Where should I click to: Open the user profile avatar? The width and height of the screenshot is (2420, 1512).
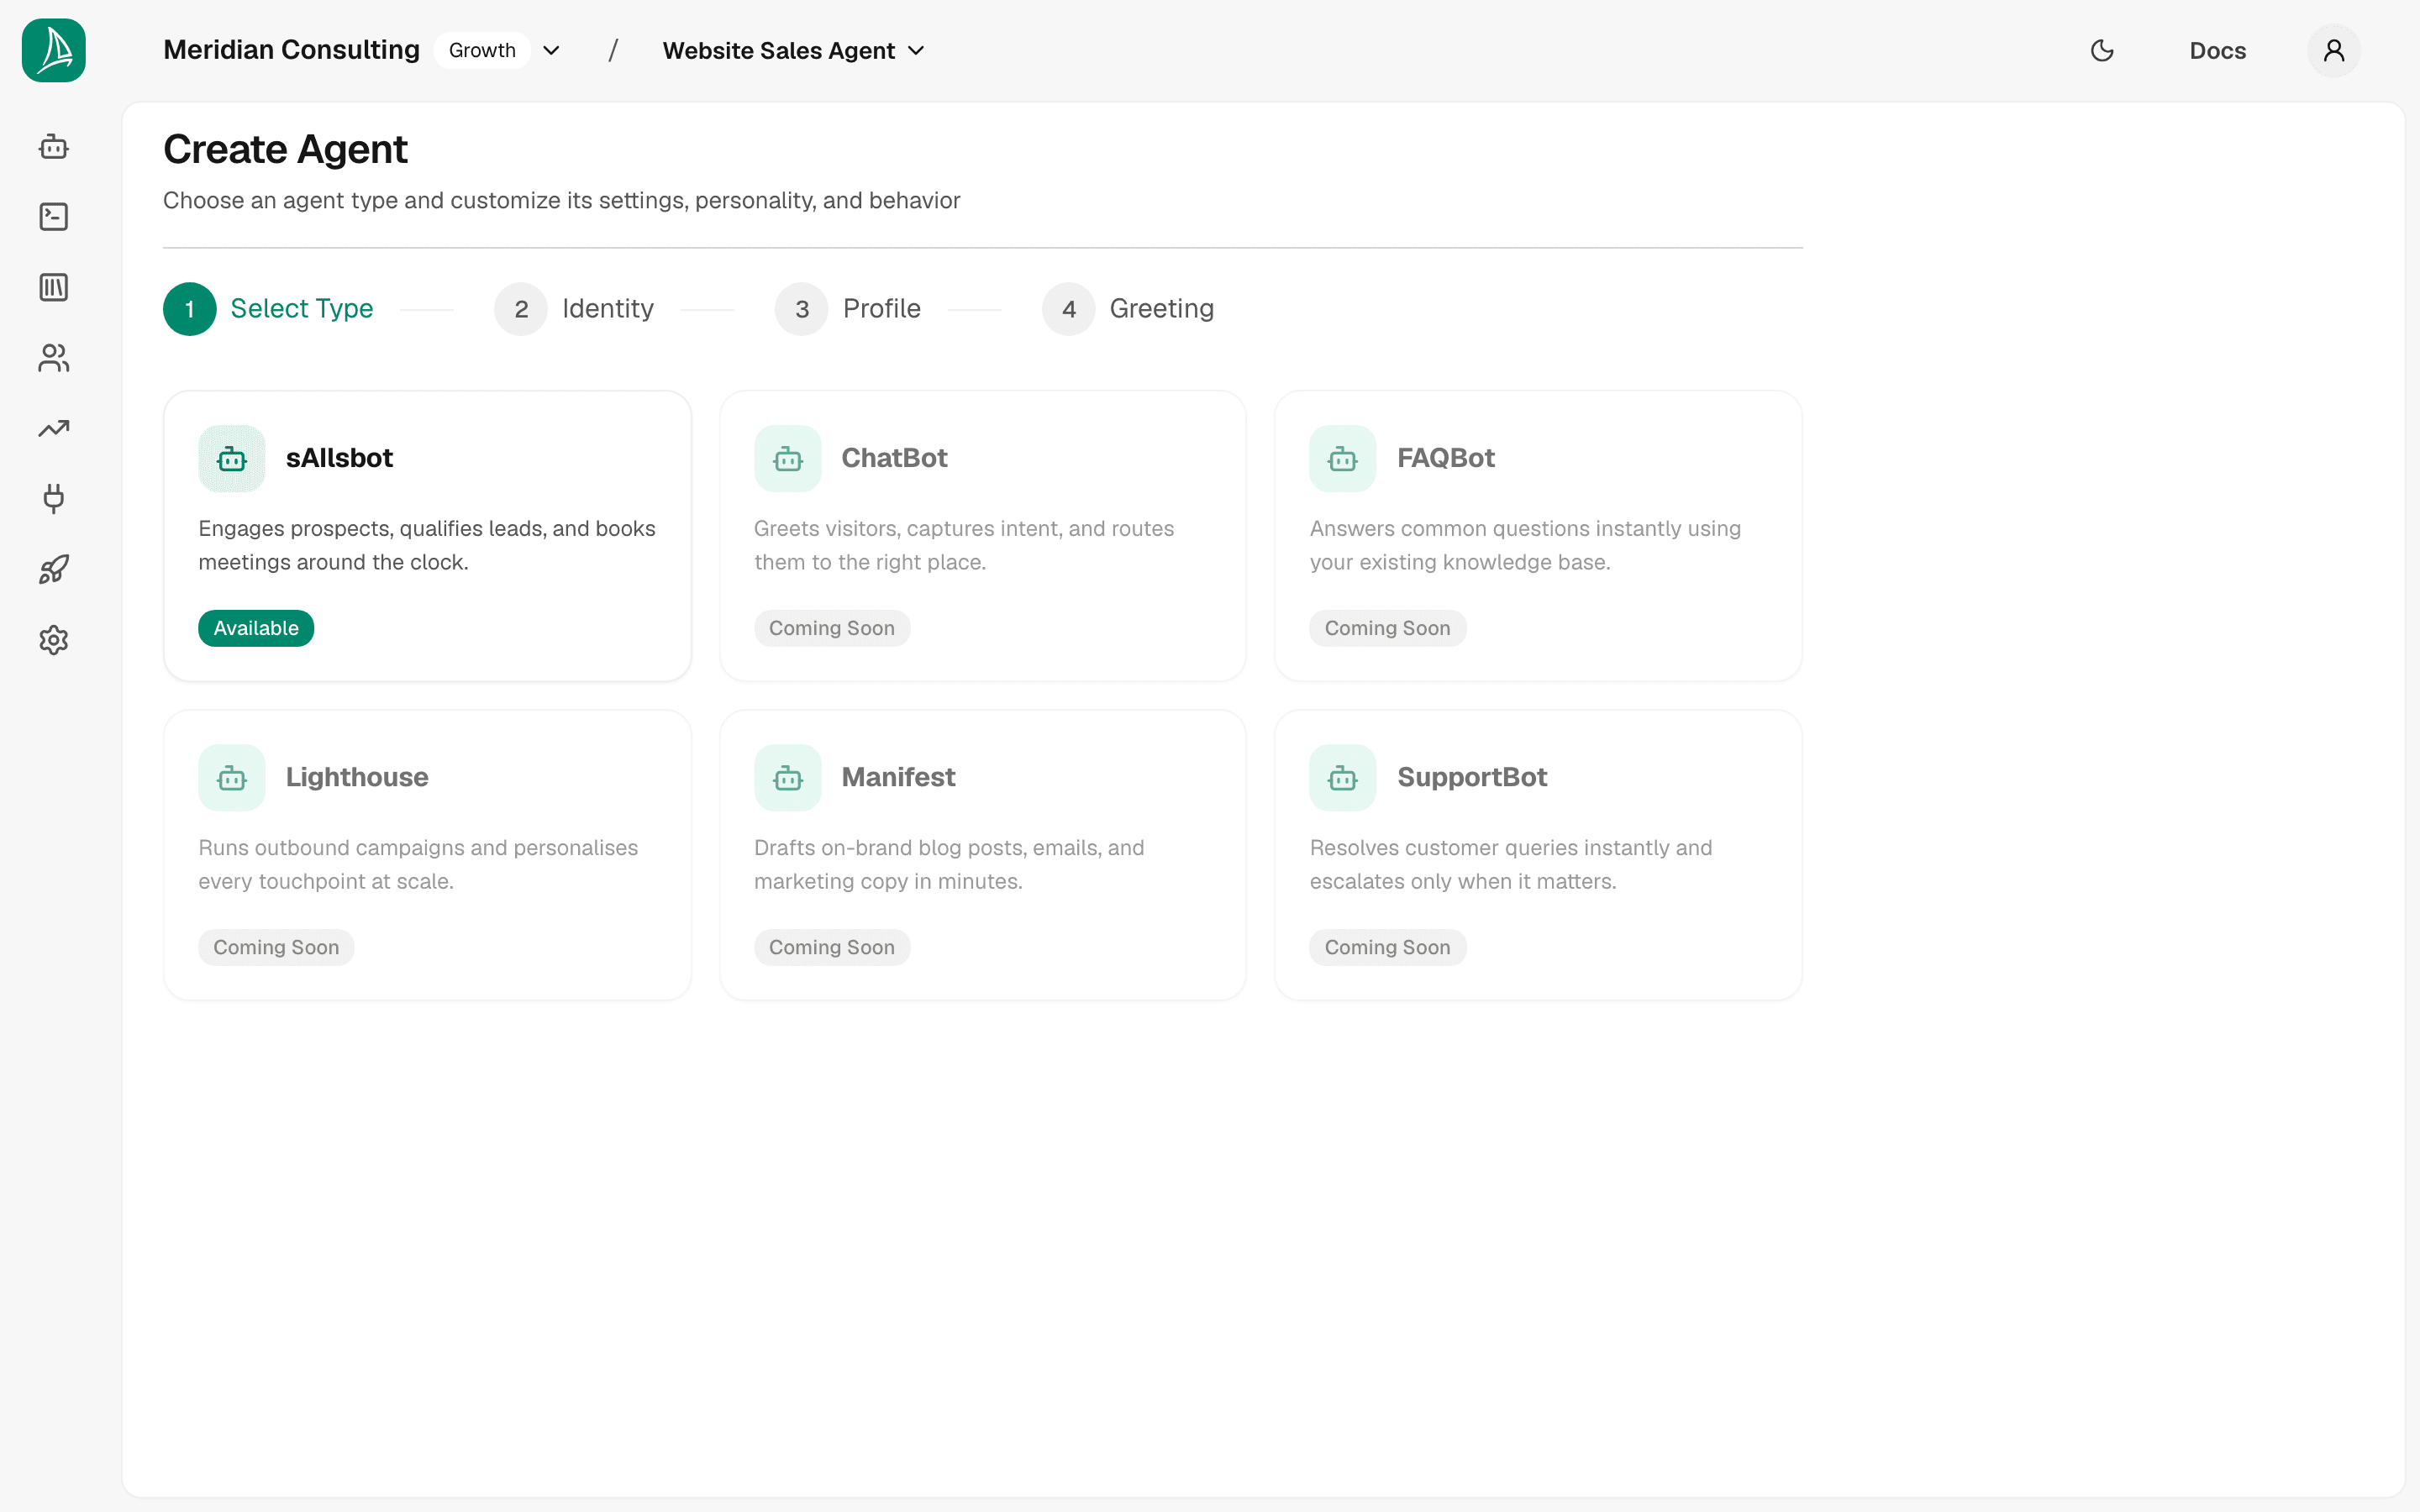pyautogui.click(x=2334, y=50)
